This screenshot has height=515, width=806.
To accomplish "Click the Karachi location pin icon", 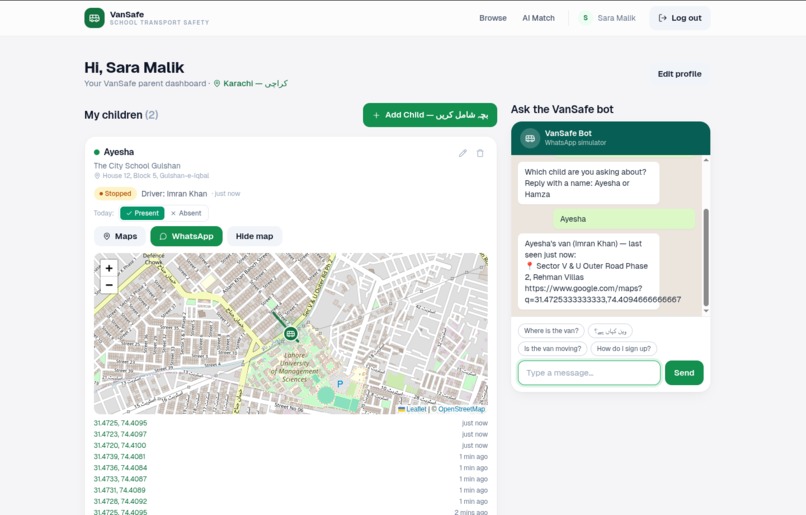I will click(x=217, y=83).
